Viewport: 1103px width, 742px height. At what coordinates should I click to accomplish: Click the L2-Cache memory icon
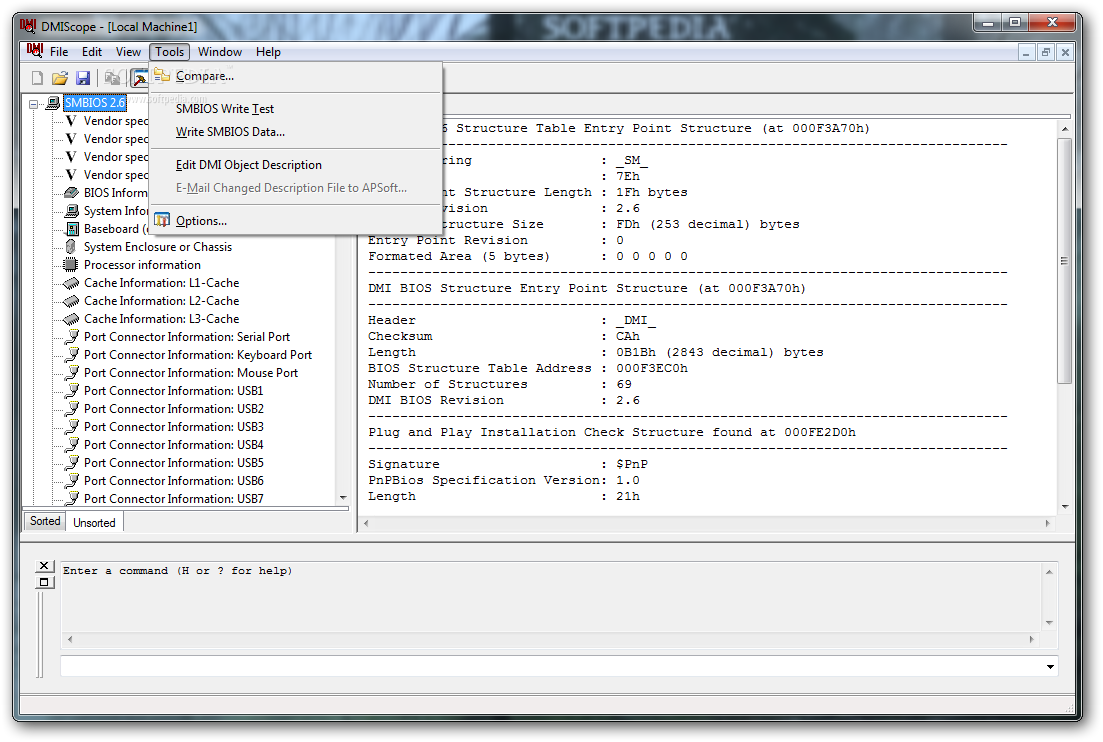71,301
